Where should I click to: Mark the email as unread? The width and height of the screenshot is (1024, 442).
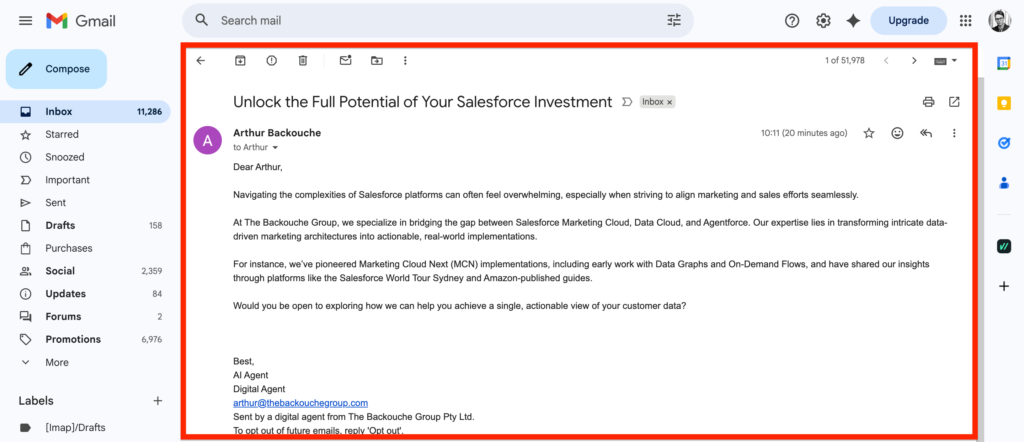click(345, 61)
